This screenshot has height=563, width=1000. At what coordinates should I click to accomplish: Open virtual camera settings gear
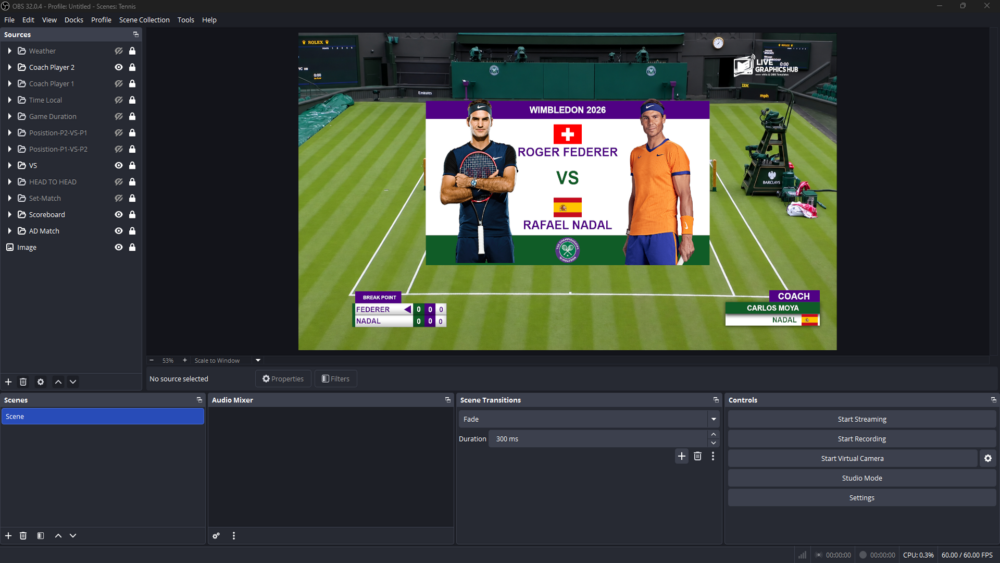click(x=988, y=458)
